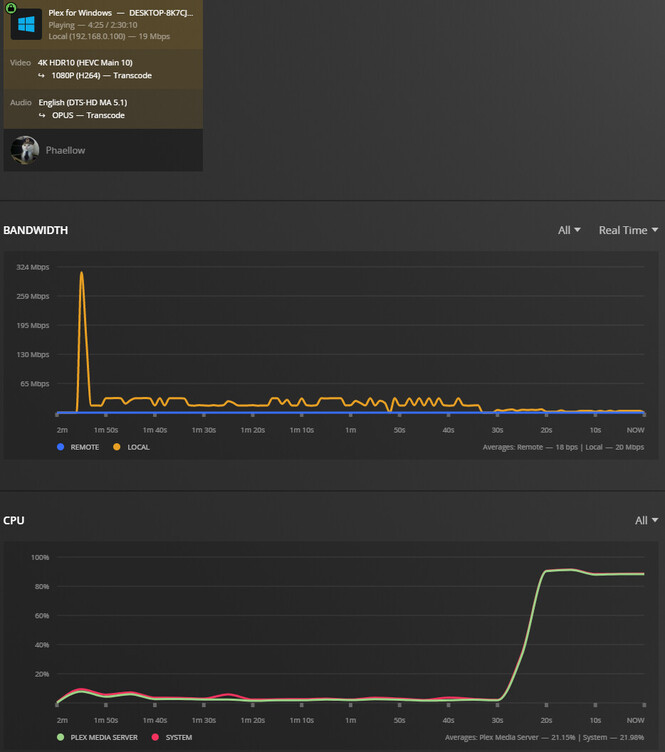
Task: Click the Local (192.168.0.100) — 19 Mbps line
Action: (x=109, y=36)
